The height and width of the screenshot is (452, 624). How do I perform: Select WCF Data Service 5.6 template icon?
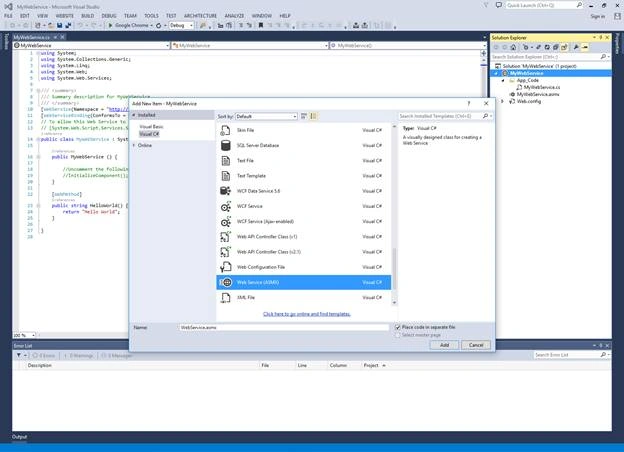(x=226, y=191)
